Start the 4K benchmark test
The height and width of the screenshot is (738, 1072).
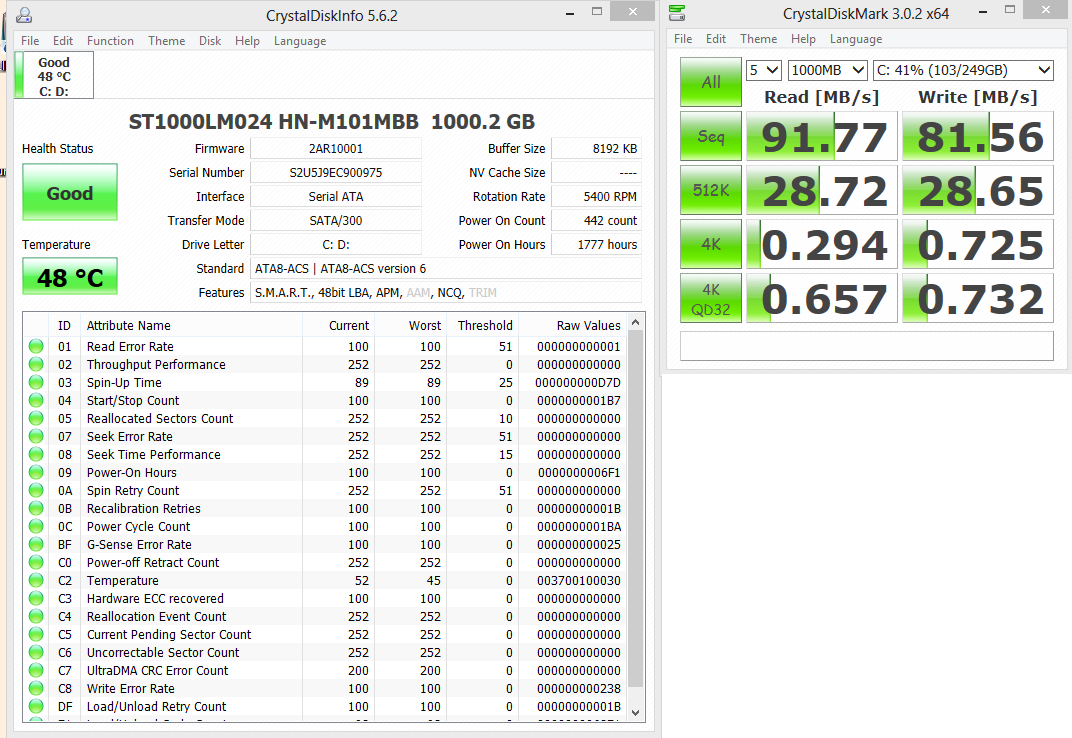711,244
